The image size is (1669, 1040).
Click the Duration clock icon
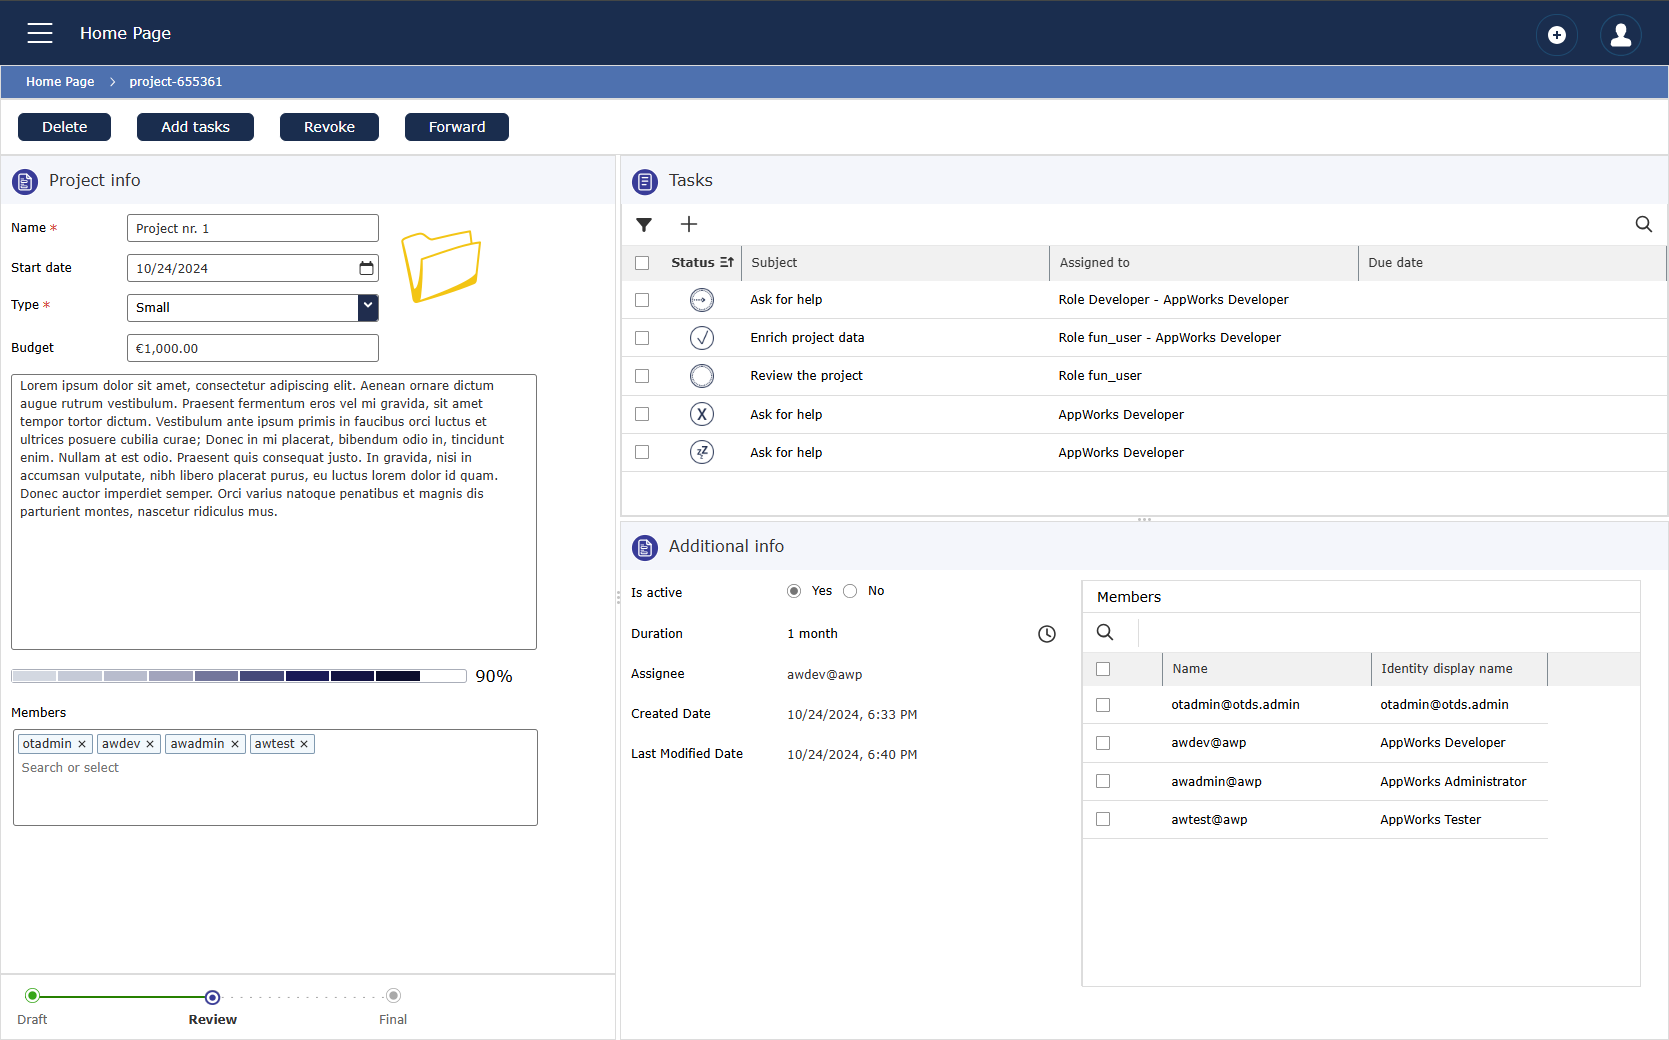click(x=1046, y=634)
